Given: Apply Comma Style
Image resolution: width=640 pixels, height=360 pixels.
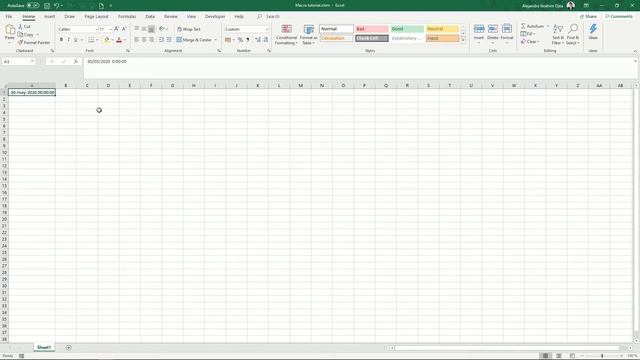Looking at the screenshot, I should tap(248, 40).
